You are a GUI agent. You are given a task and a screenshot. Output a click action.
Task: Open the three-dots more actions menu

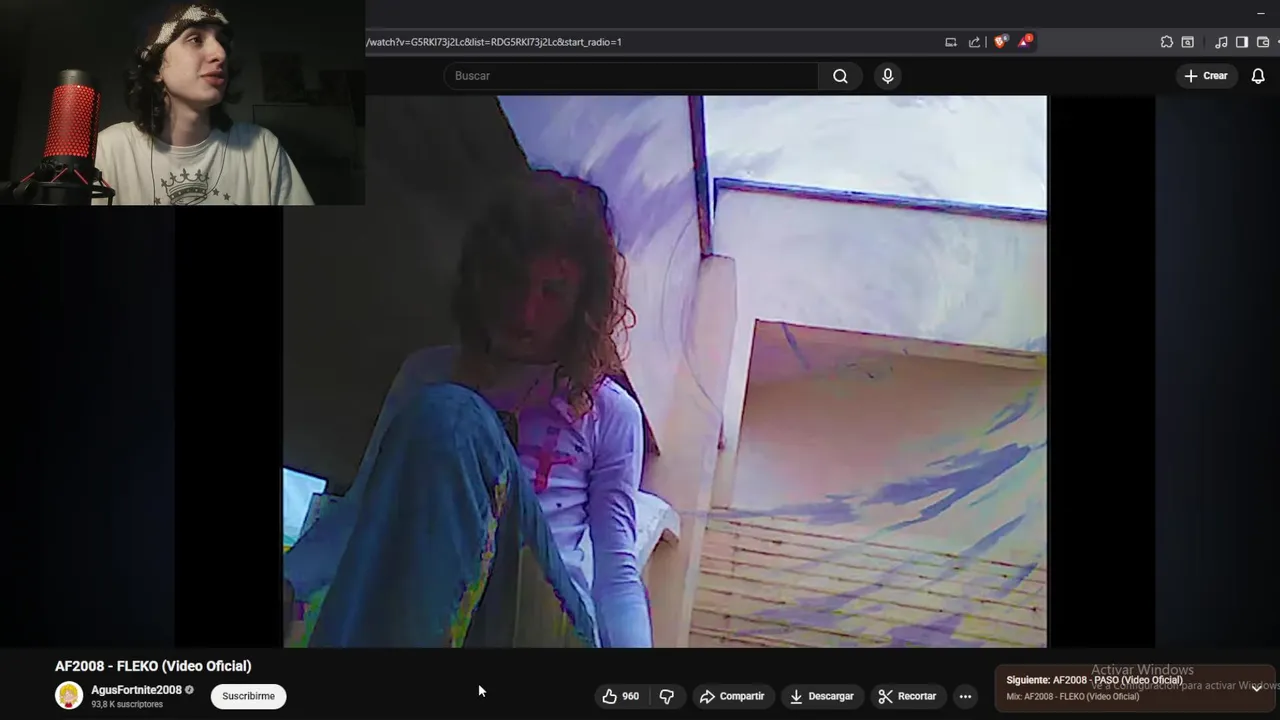(965, 696)
